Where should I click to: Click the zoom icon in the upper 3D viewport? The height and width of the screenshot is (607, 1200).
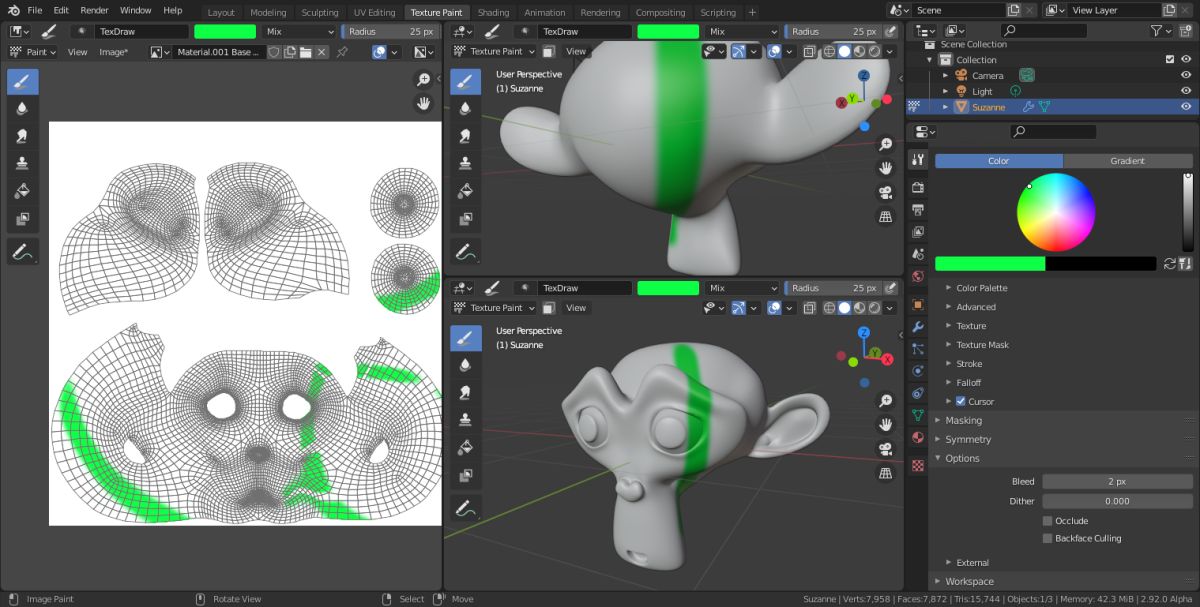[885, 144]
